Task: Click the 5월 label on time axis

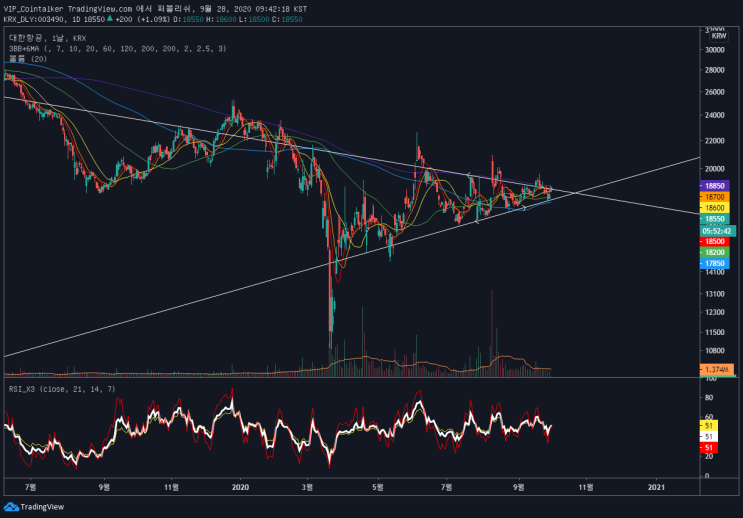Action: click(378, 487)
